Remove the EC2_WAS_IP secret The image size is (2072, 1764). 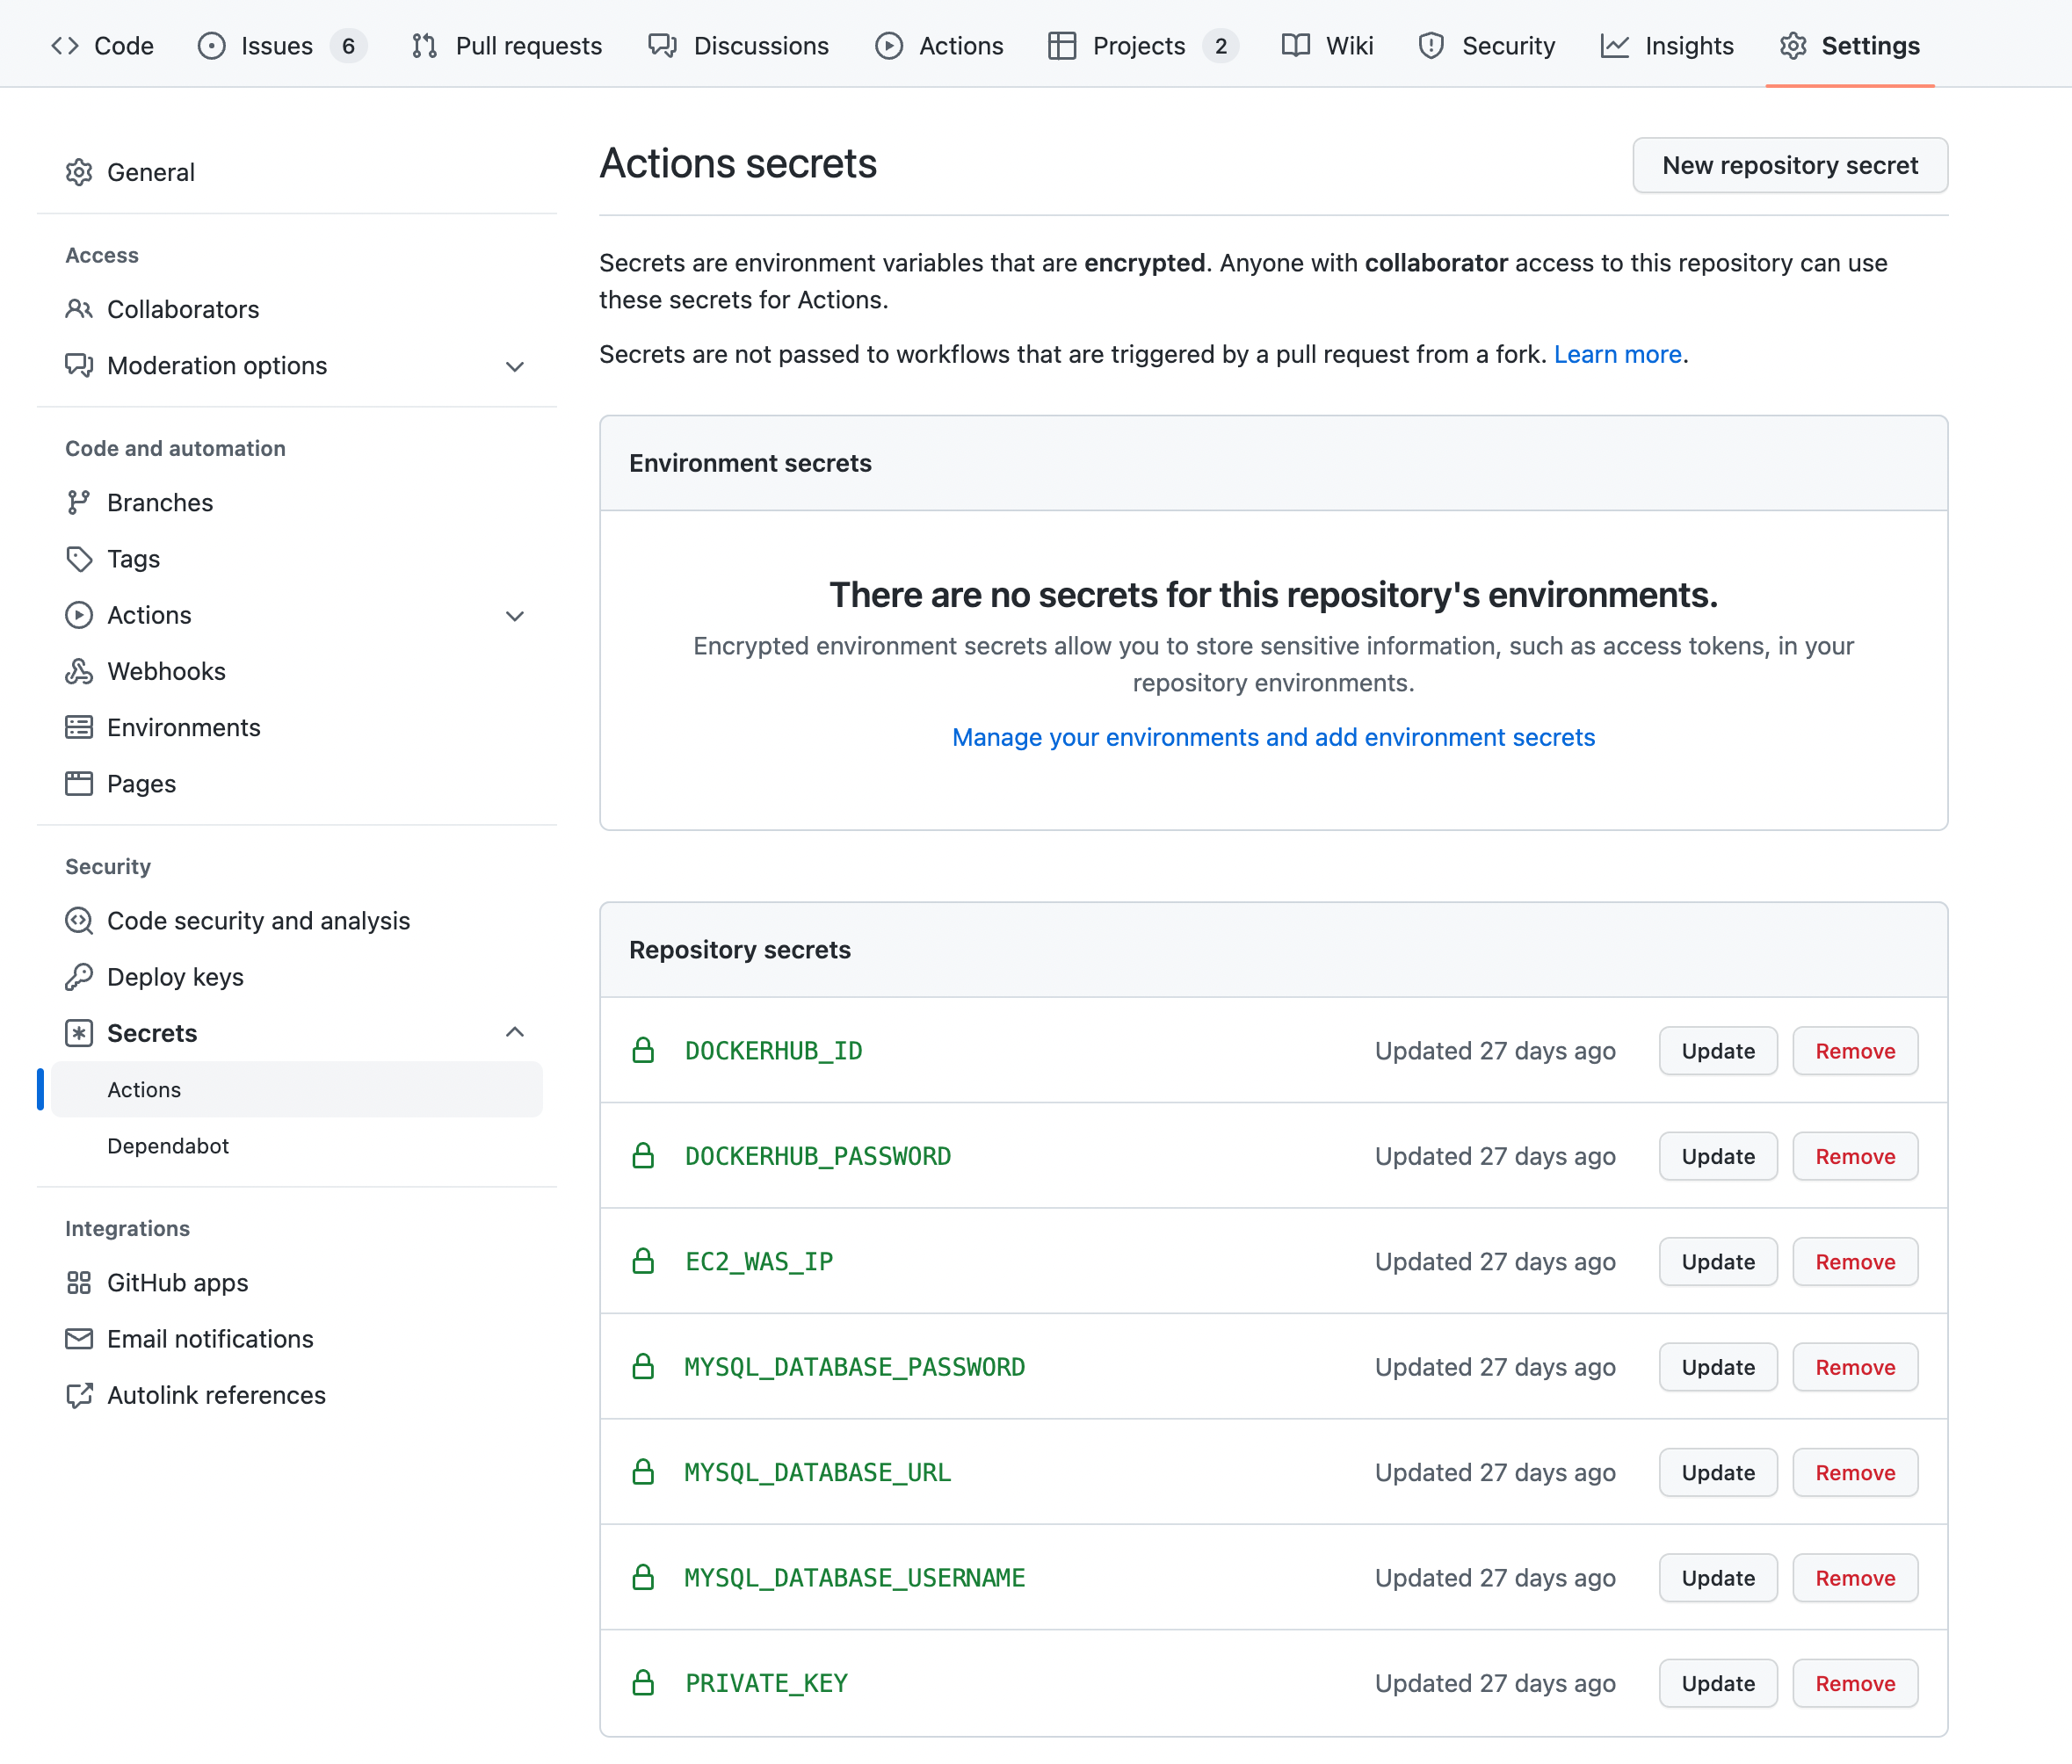coord(1854,1262)
